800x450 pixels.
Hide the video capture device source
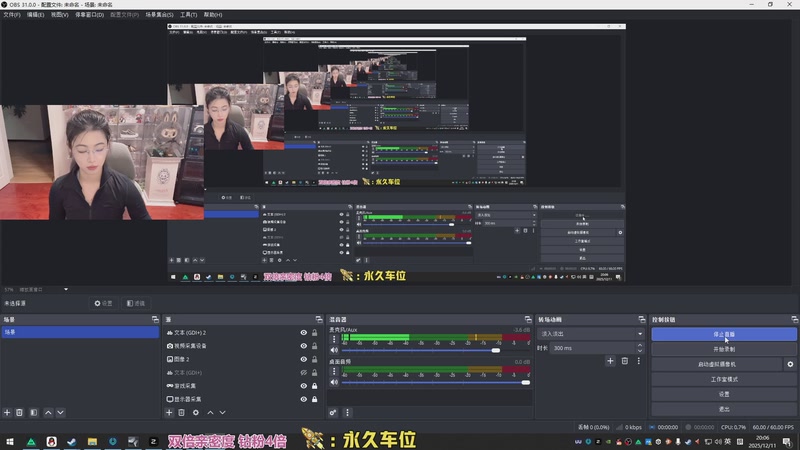(x=304, y=346)
